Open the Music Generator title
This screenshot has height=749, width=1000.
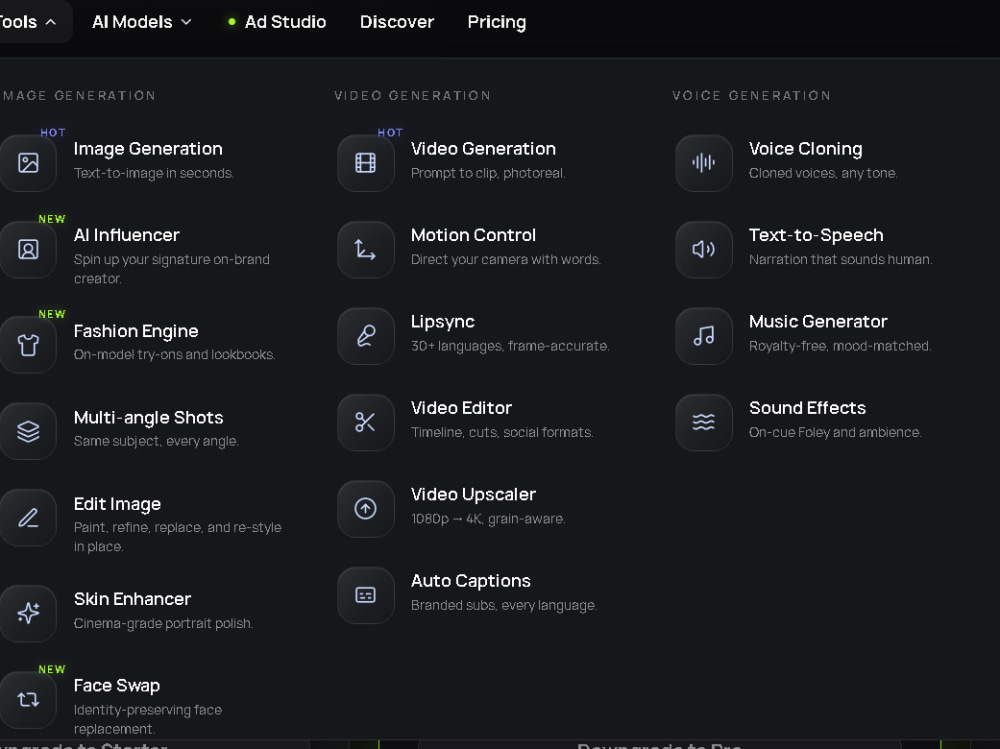click(x=818, y=322)
